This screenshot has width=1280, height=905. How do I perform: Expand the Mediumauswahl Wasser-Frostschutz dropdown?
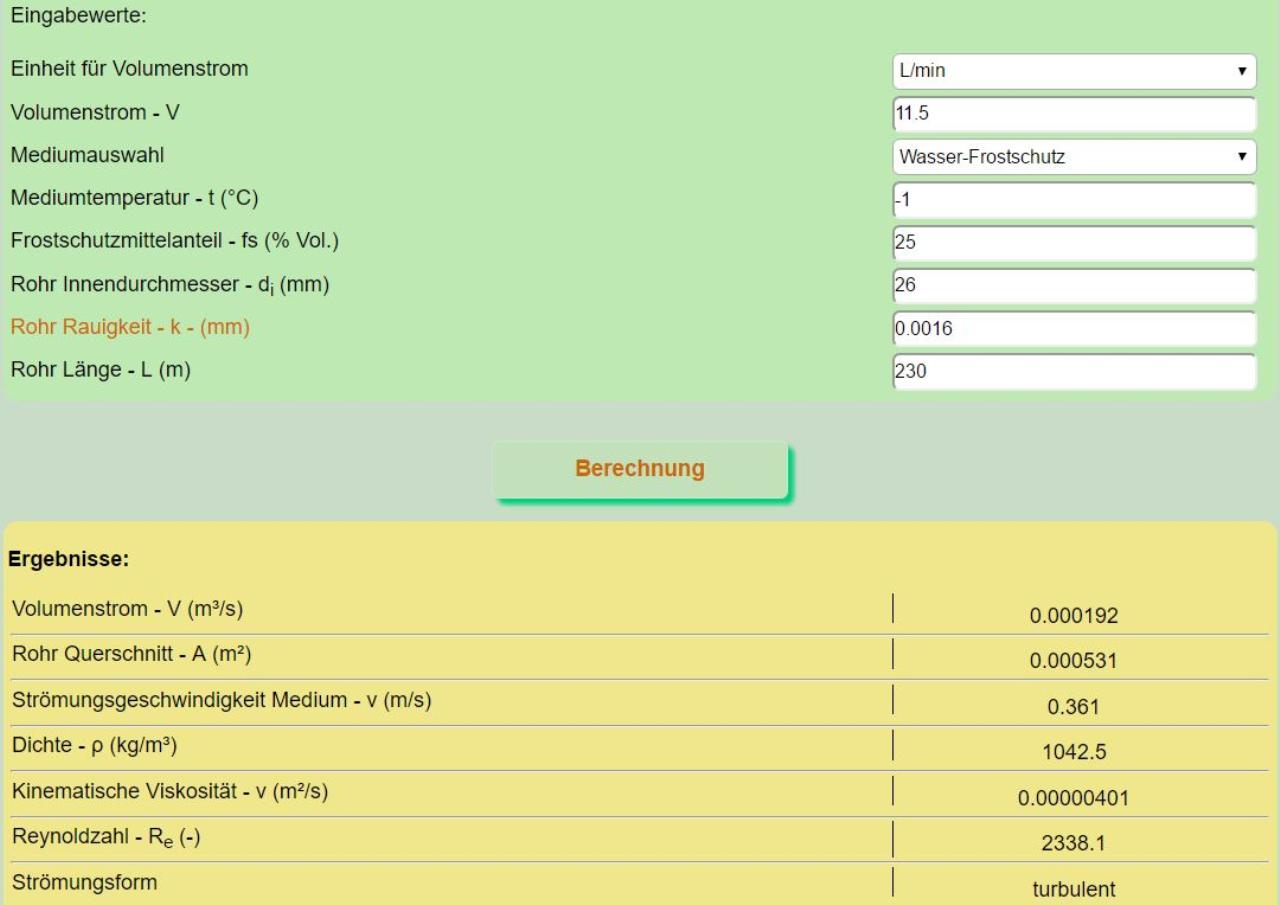[x=1073, y=157]
